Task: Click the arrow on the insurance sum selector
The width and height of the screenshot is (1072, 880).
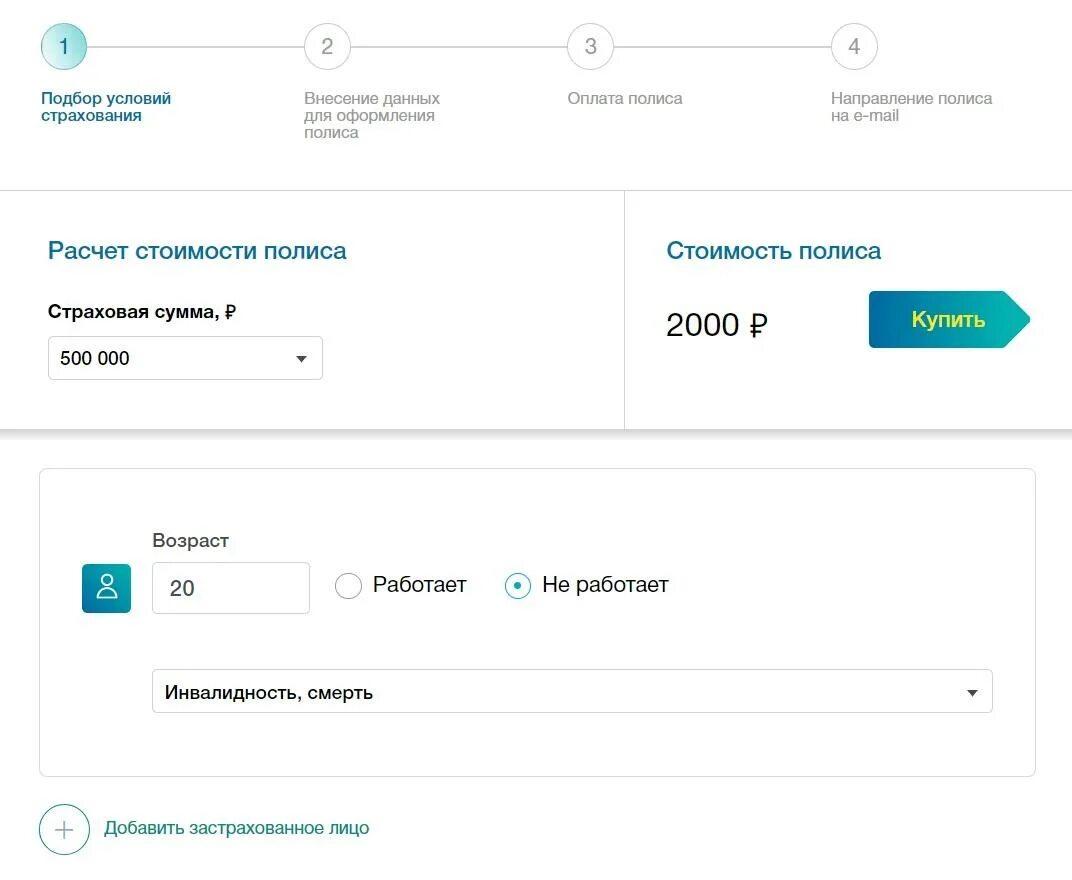Action: (301, 359)
